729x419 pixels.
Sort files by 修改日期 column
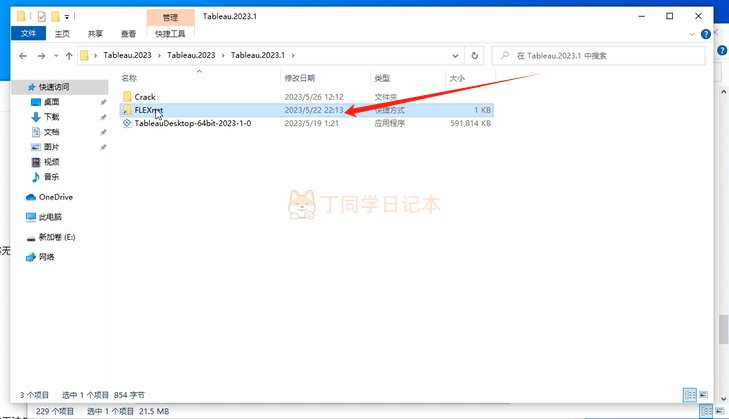(x=325, y=78)
